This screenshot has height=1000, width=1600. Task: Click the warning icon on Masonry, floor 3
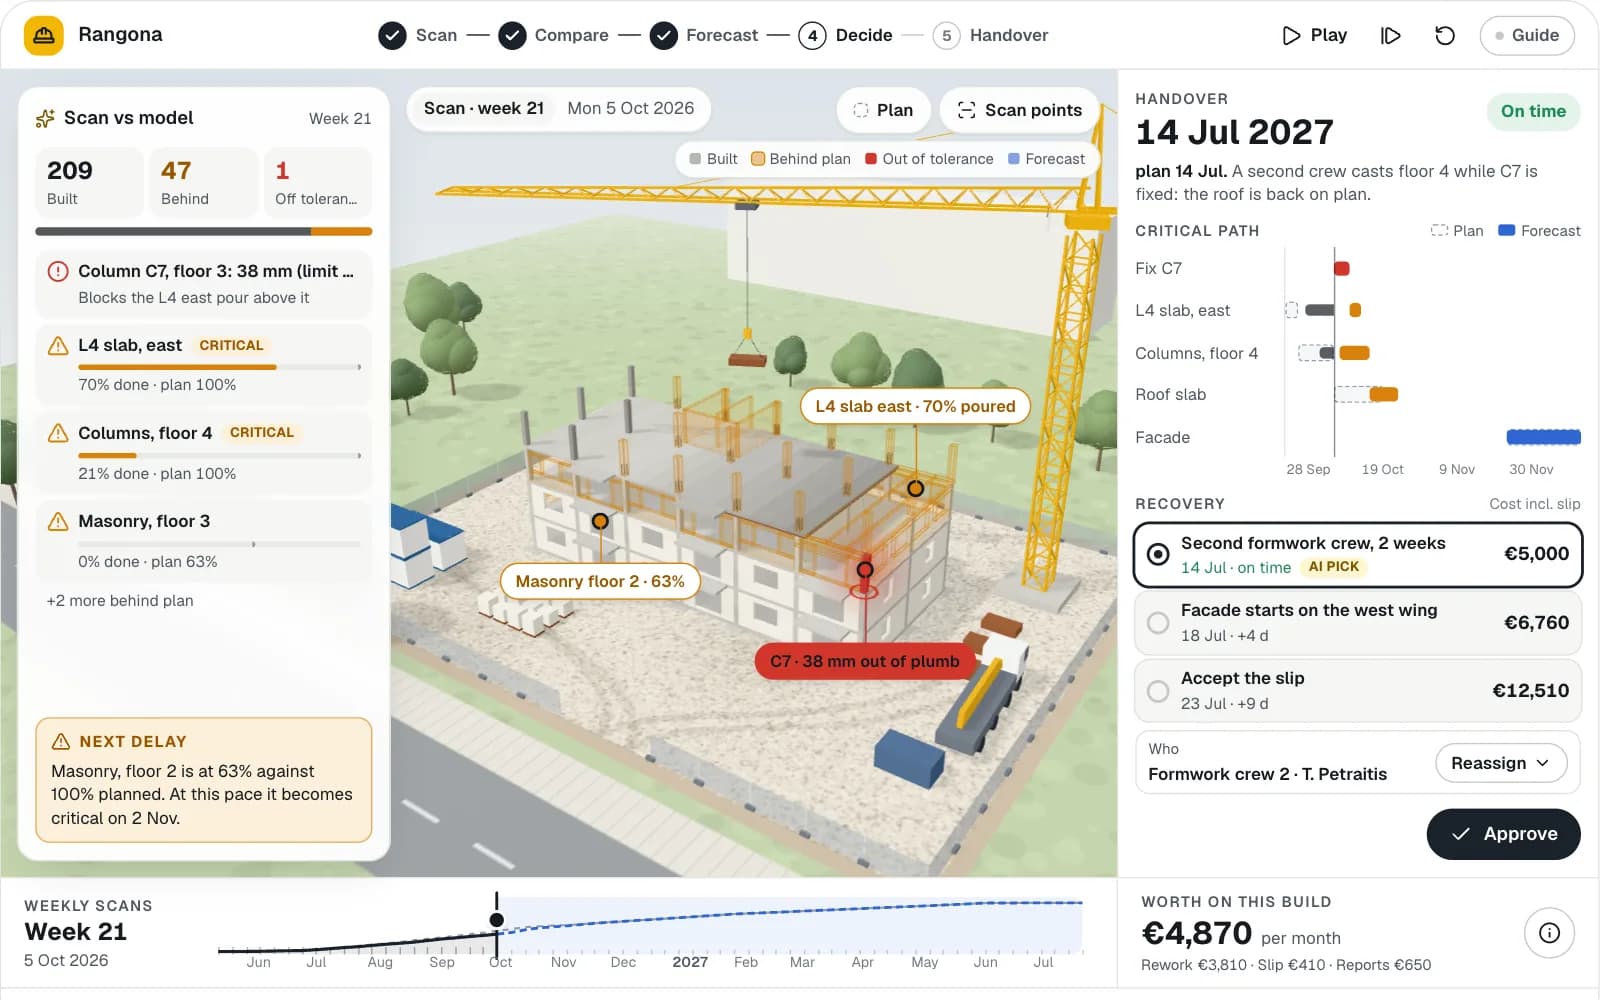[x=58, y=521]
